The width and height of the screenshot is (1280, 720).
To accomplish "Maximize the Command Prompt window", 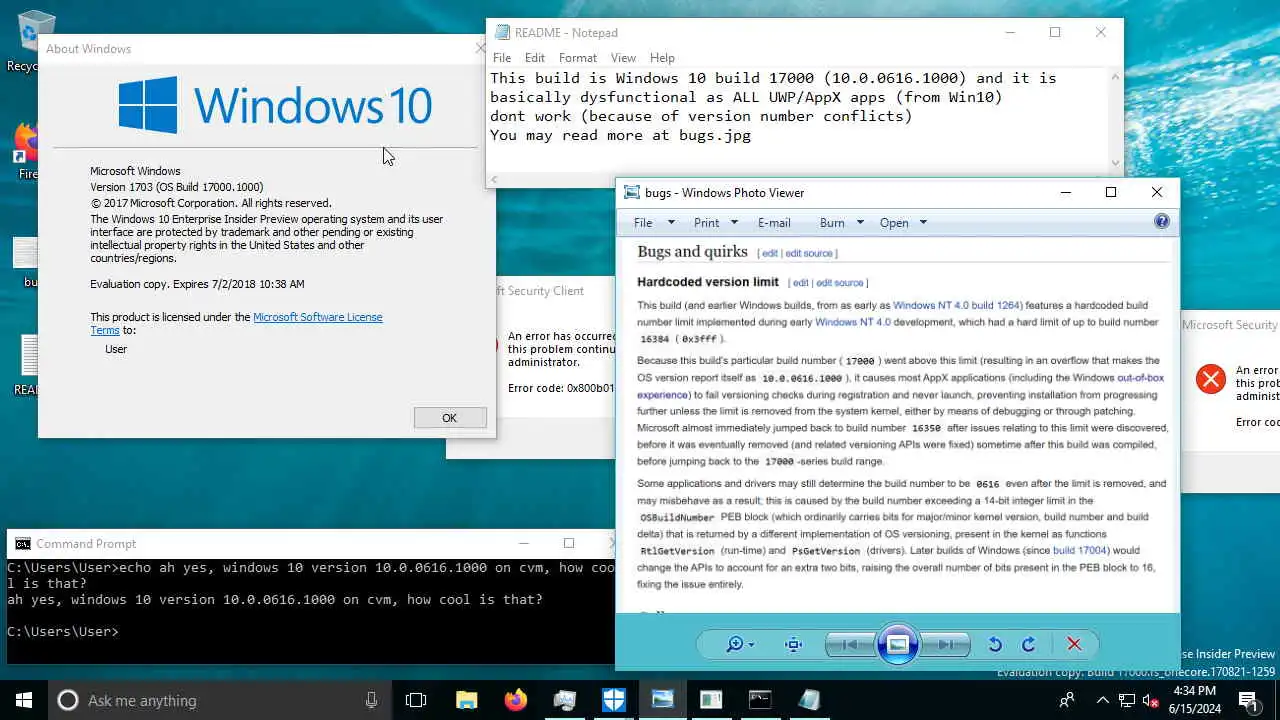I will click(x=569, y=543).
